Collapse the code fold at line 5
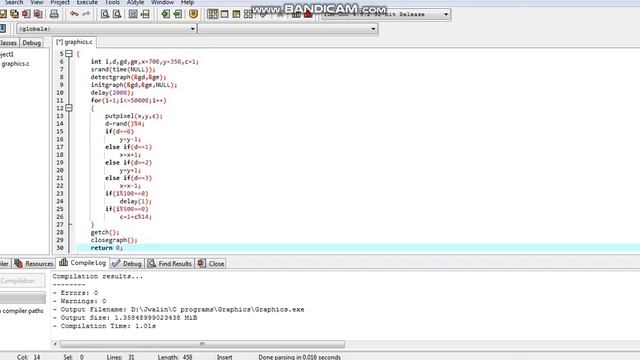Viewport: 640px width, 360px height. click(x=69, y=54)
